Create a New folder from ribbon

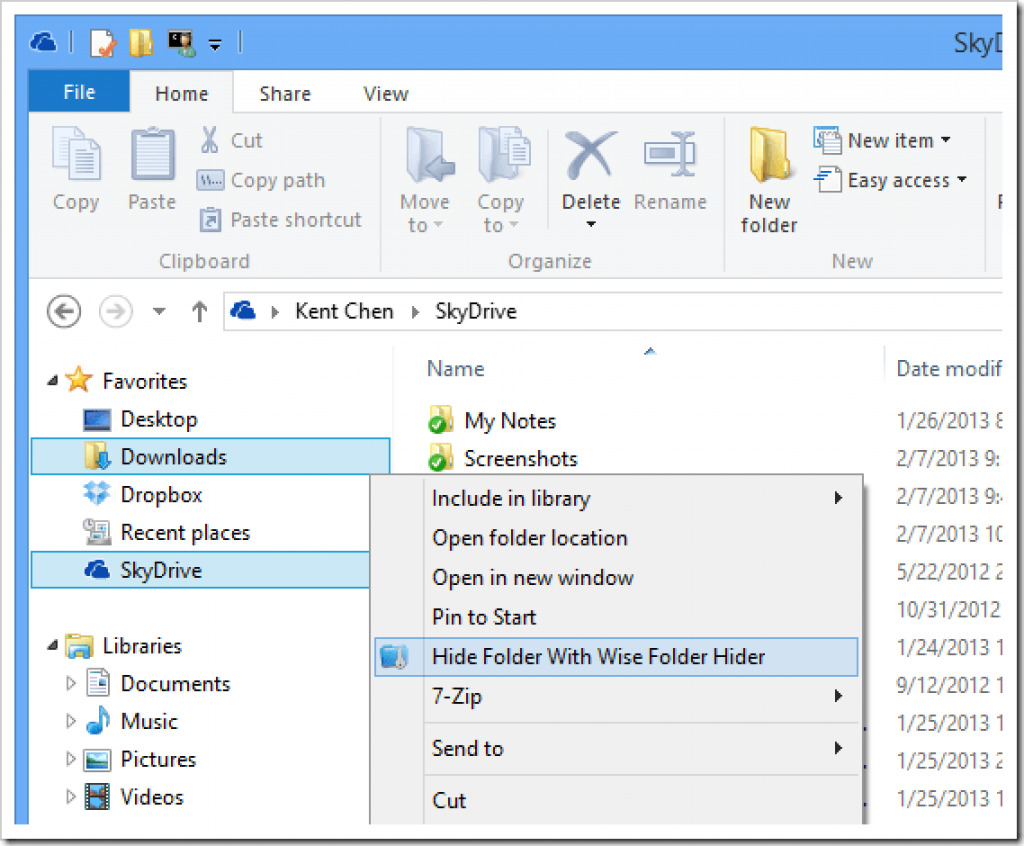point(769,180)
